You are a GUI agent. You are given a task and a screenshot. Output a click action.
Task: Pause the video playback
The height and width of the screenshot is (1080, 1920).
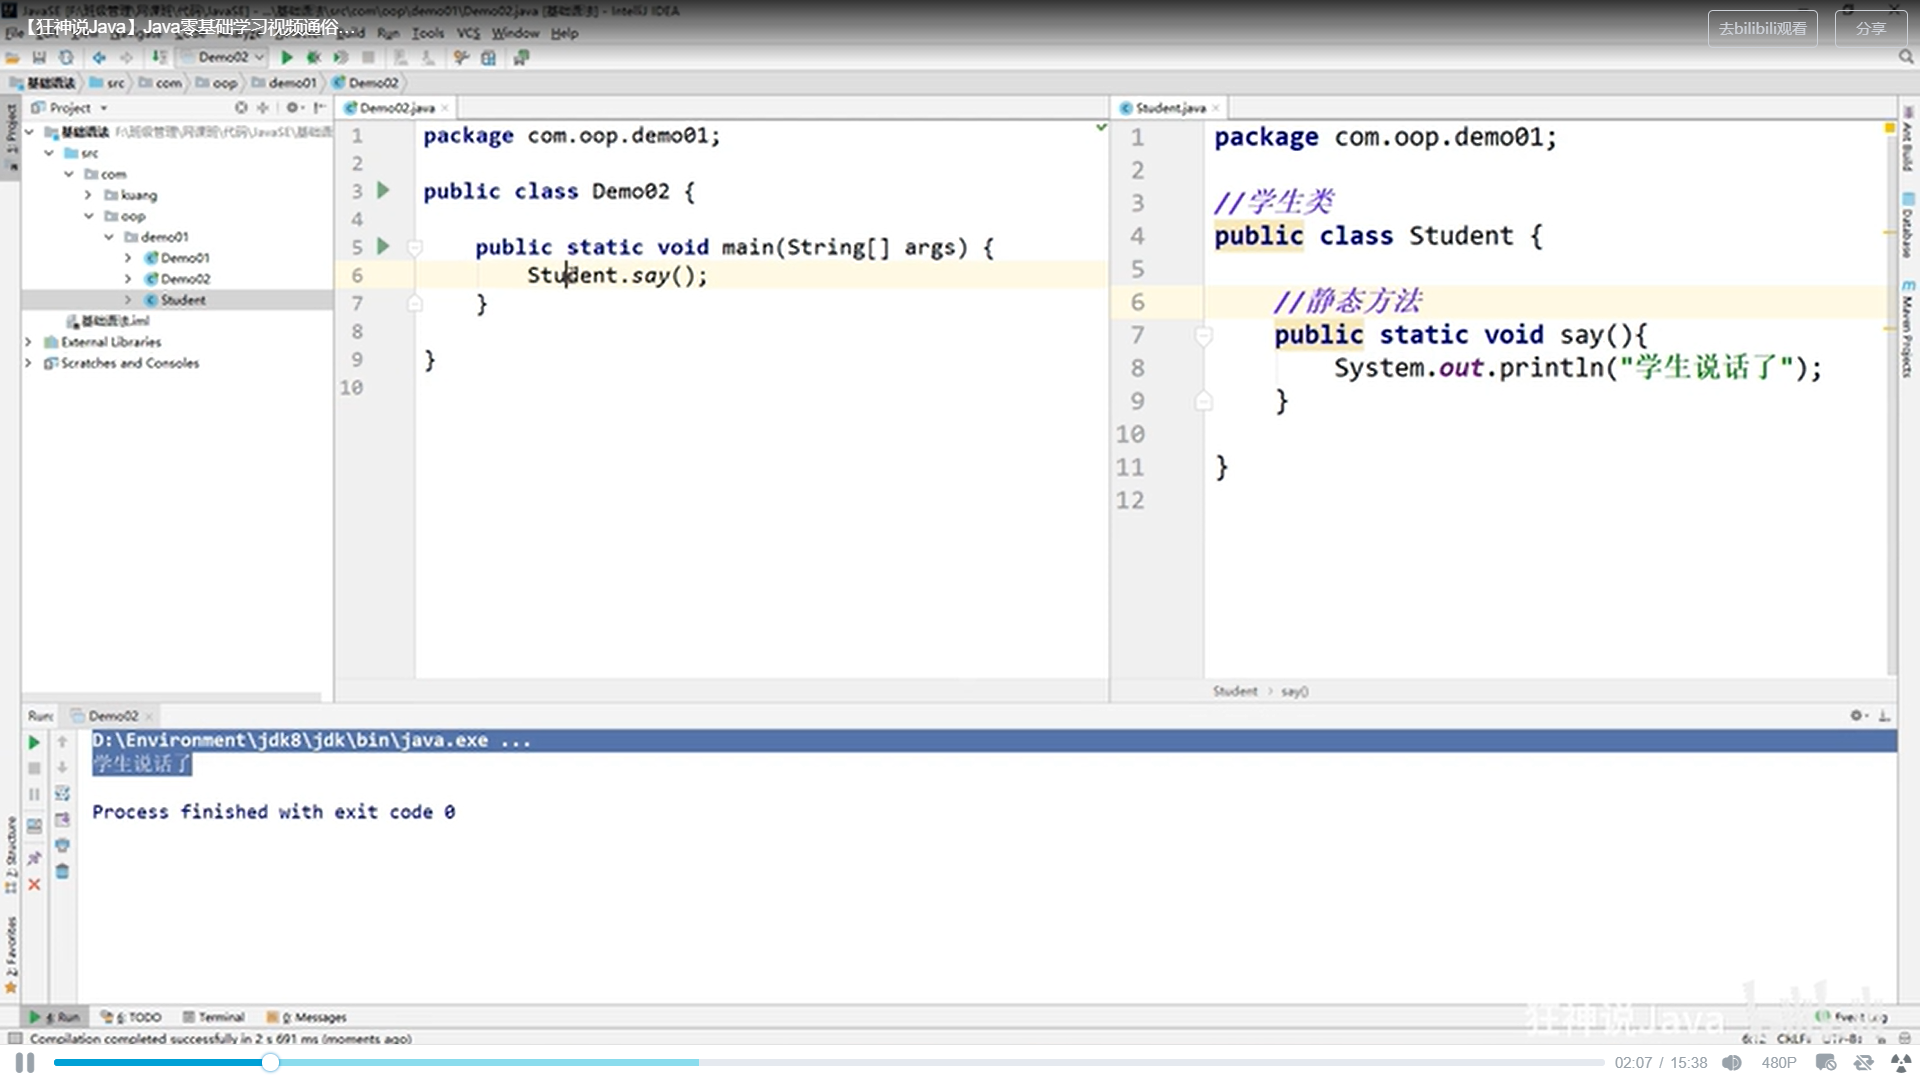click(x=25, y=1063)
